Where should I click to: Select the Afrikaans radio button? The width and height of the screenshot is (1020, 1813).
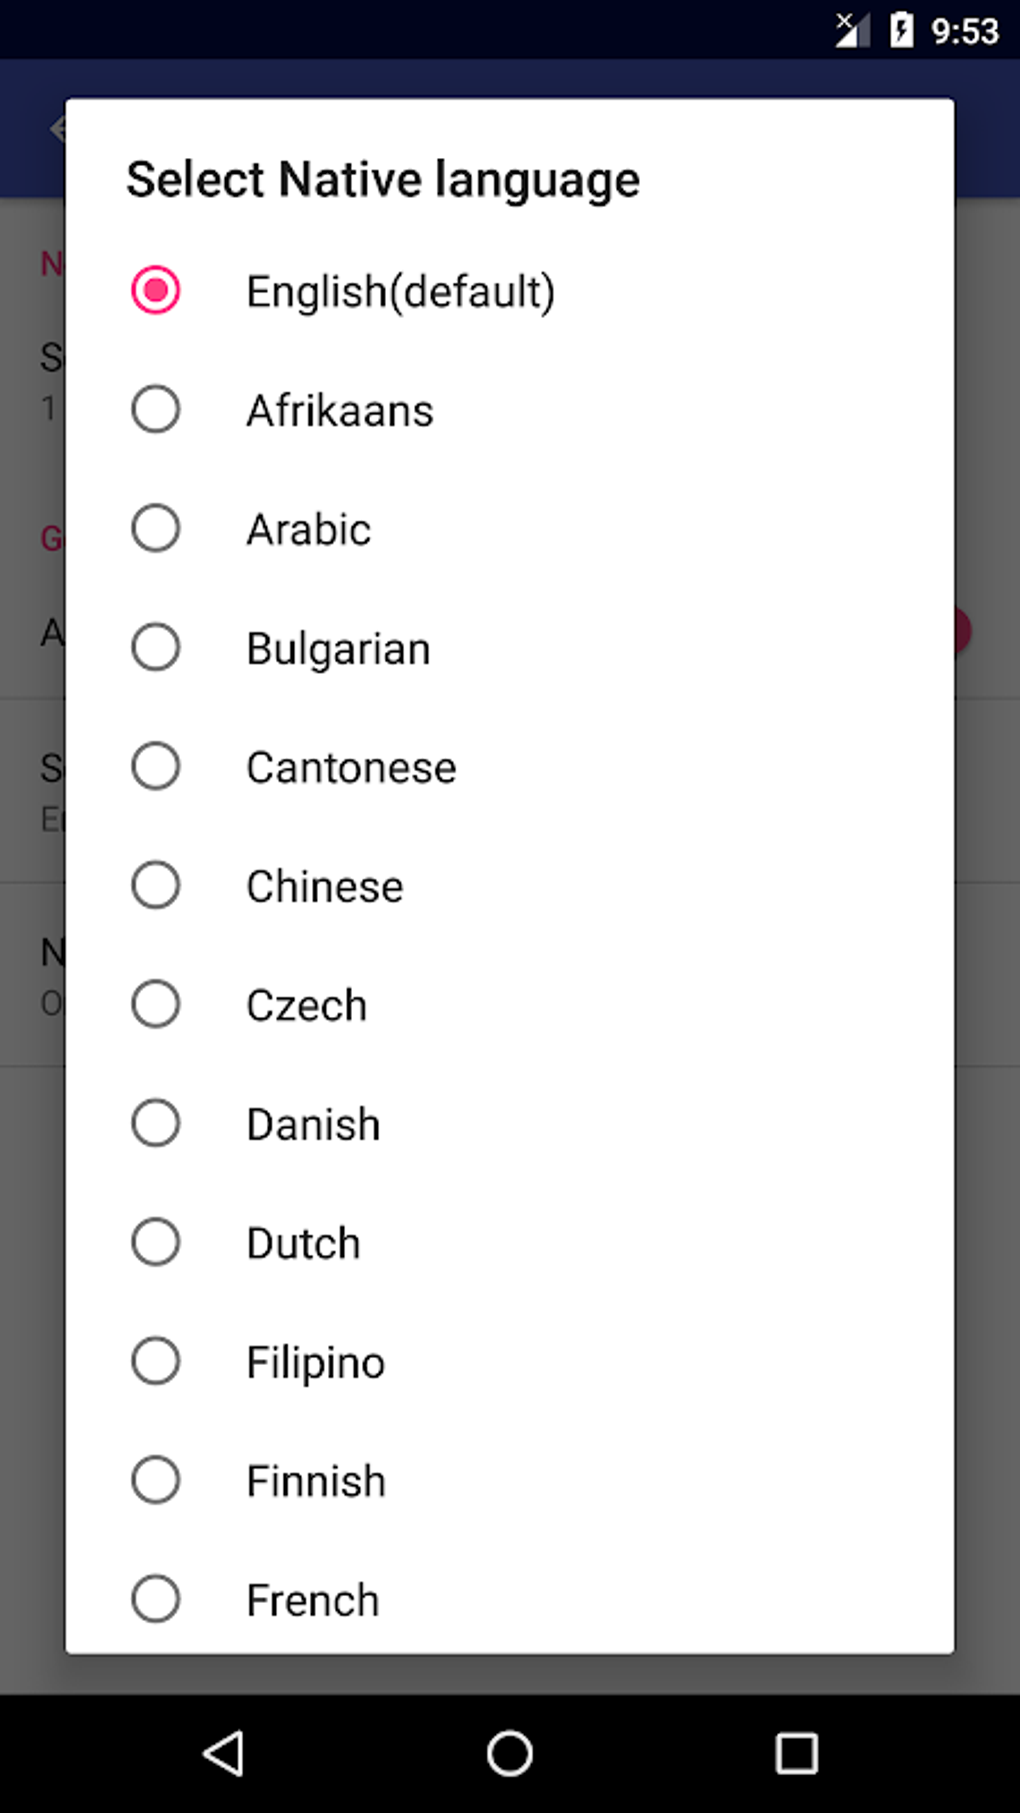(156, 410)
